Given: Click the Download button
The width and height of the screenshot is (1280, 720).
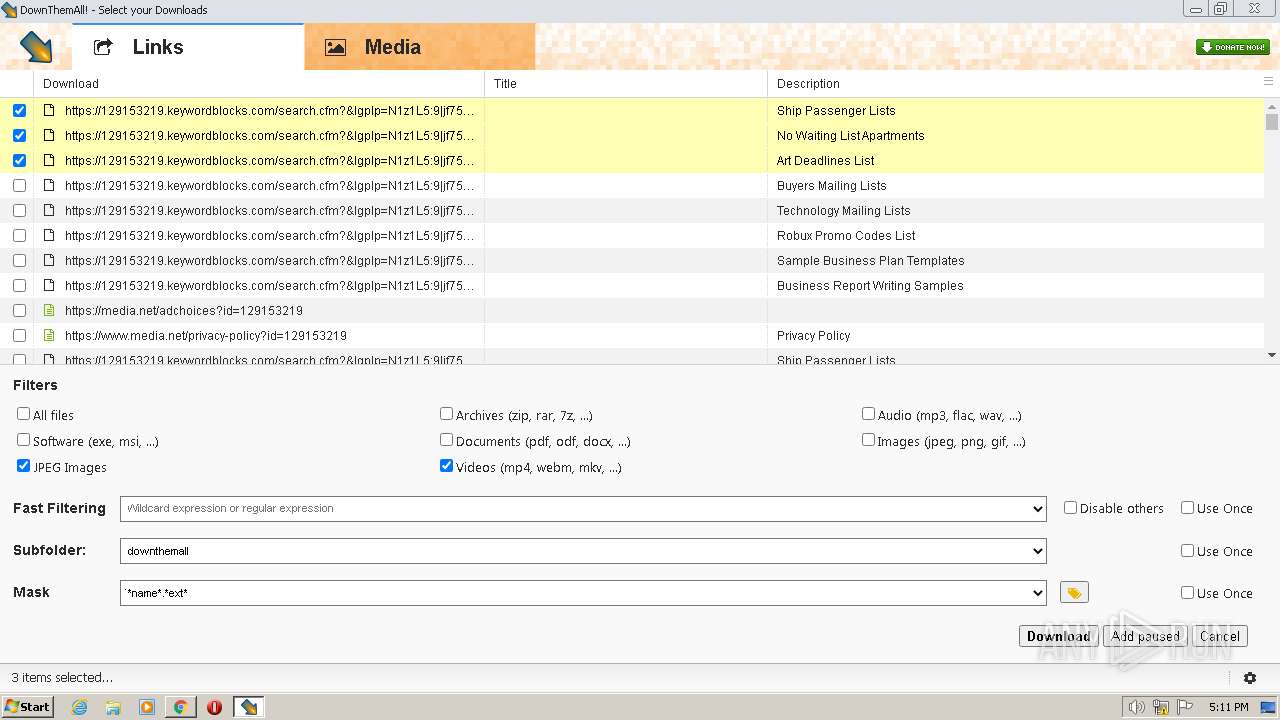Looking at the screenshot, I should coord(1058,636).
